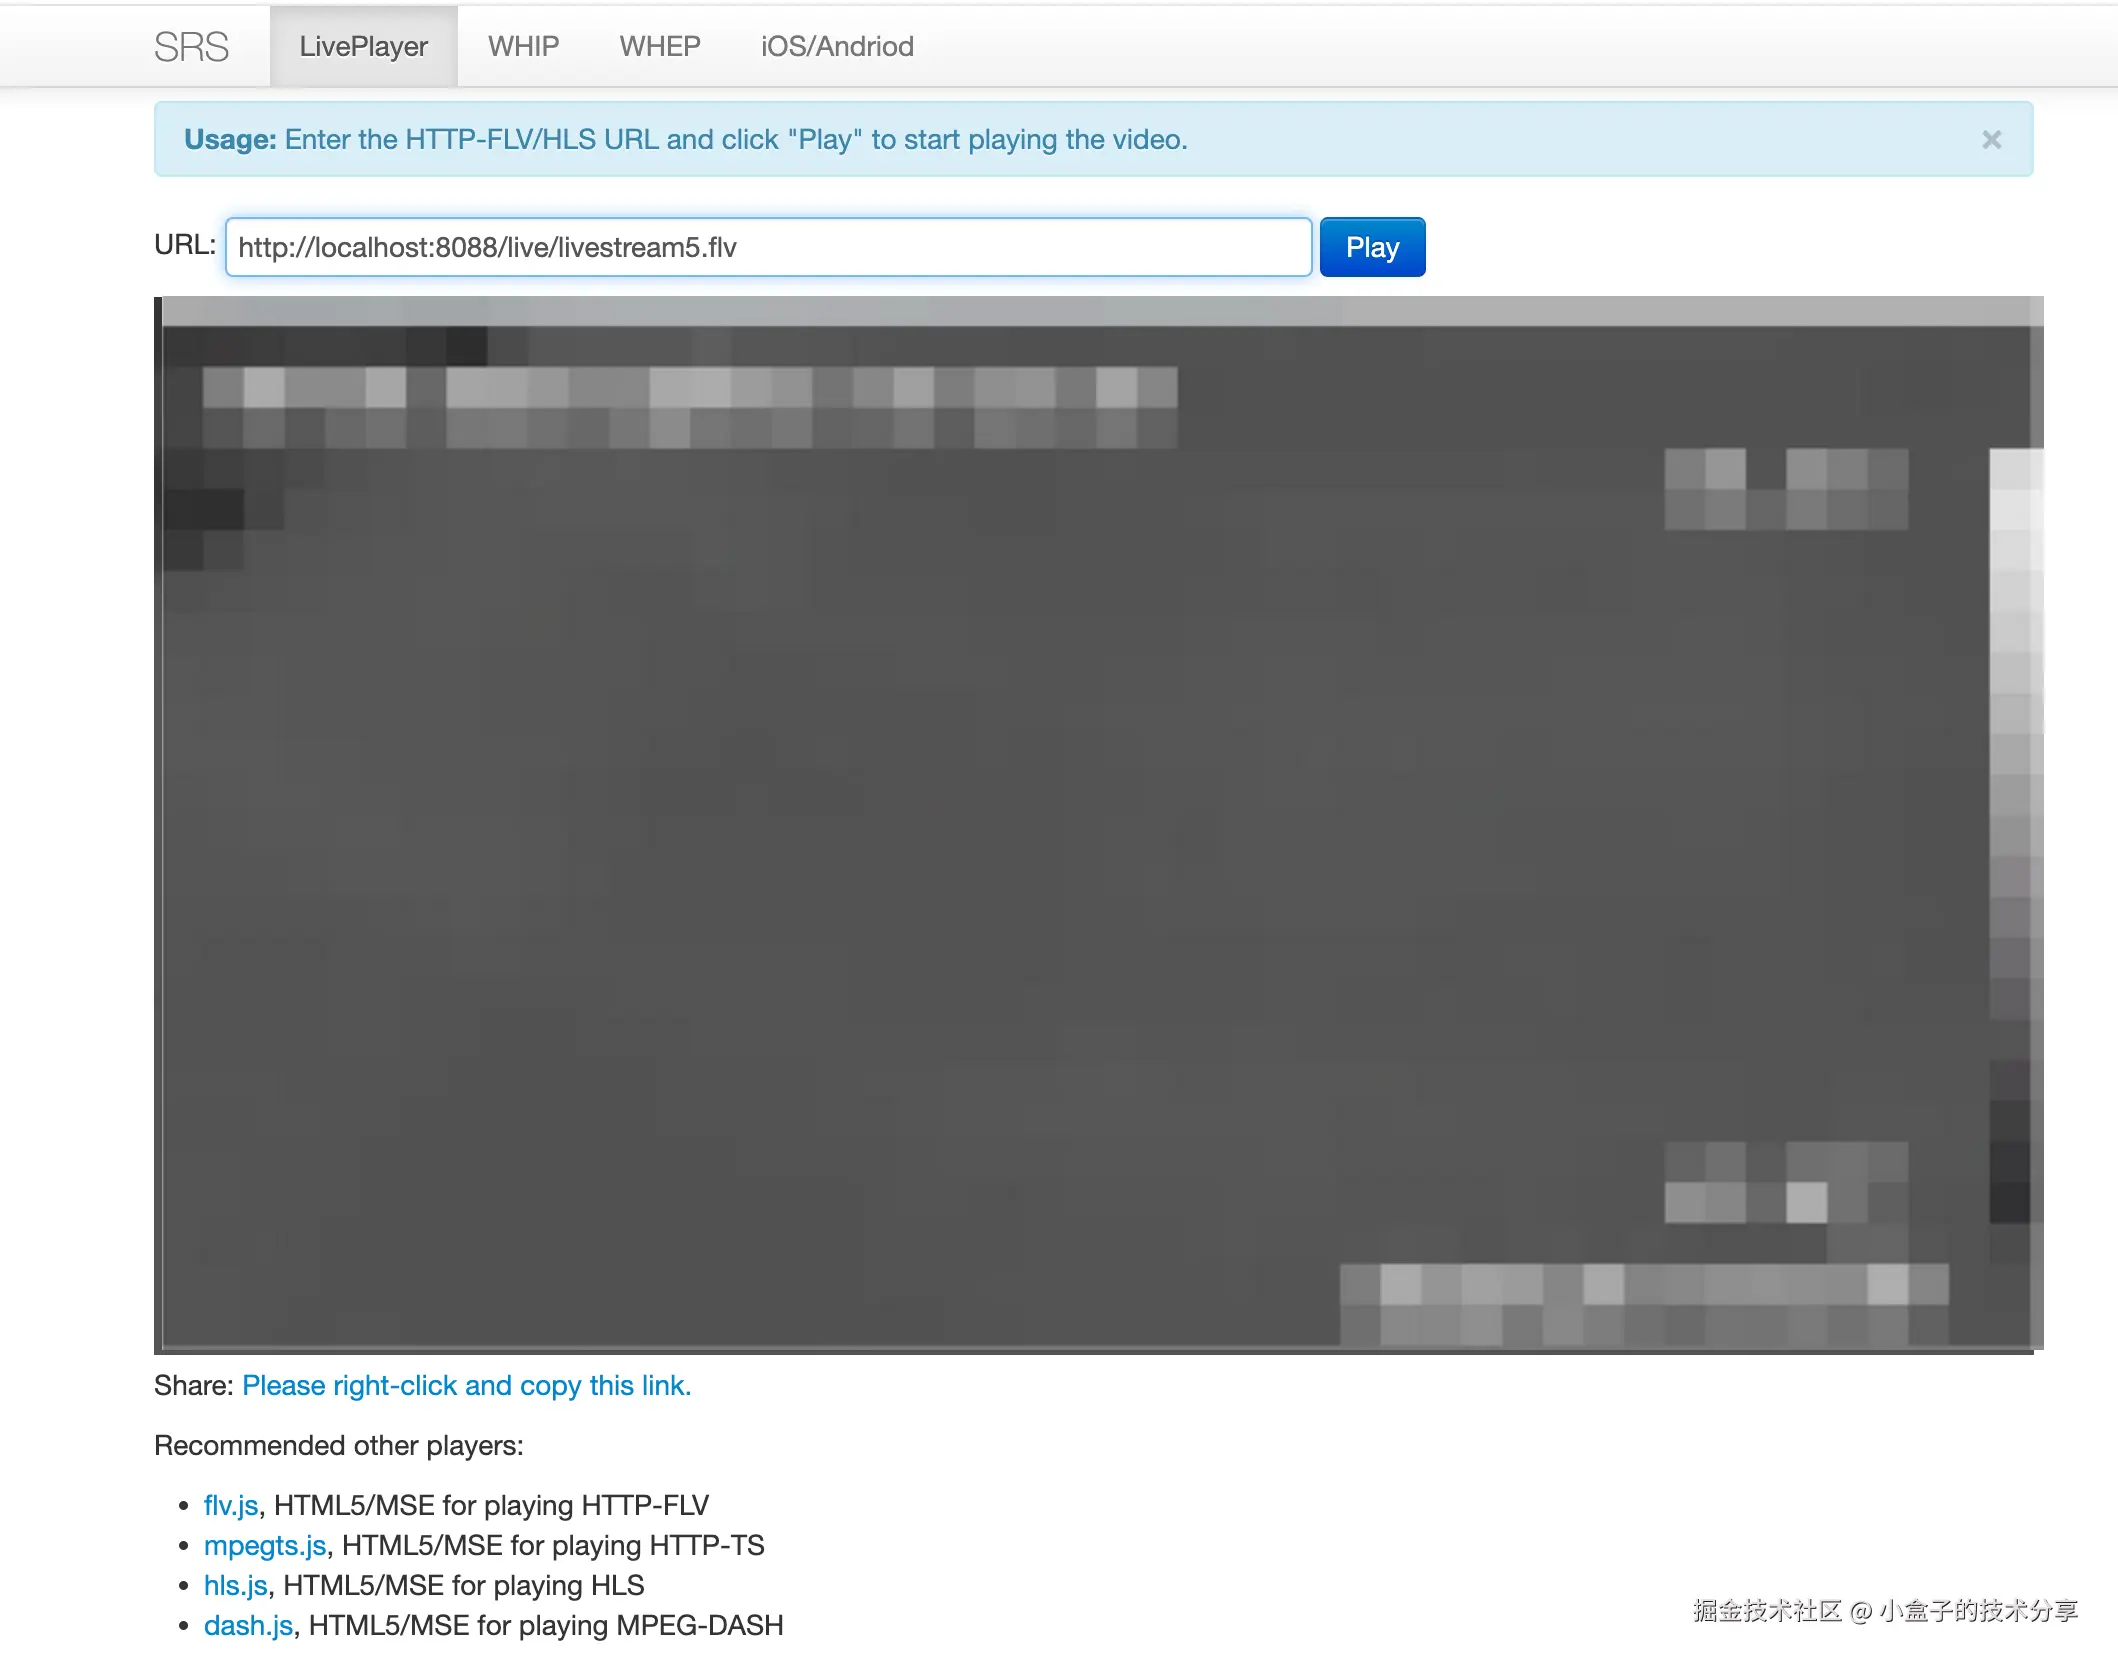Follow the hls.js link
Screen dimensions: 2118x1664
(236, 1585)
